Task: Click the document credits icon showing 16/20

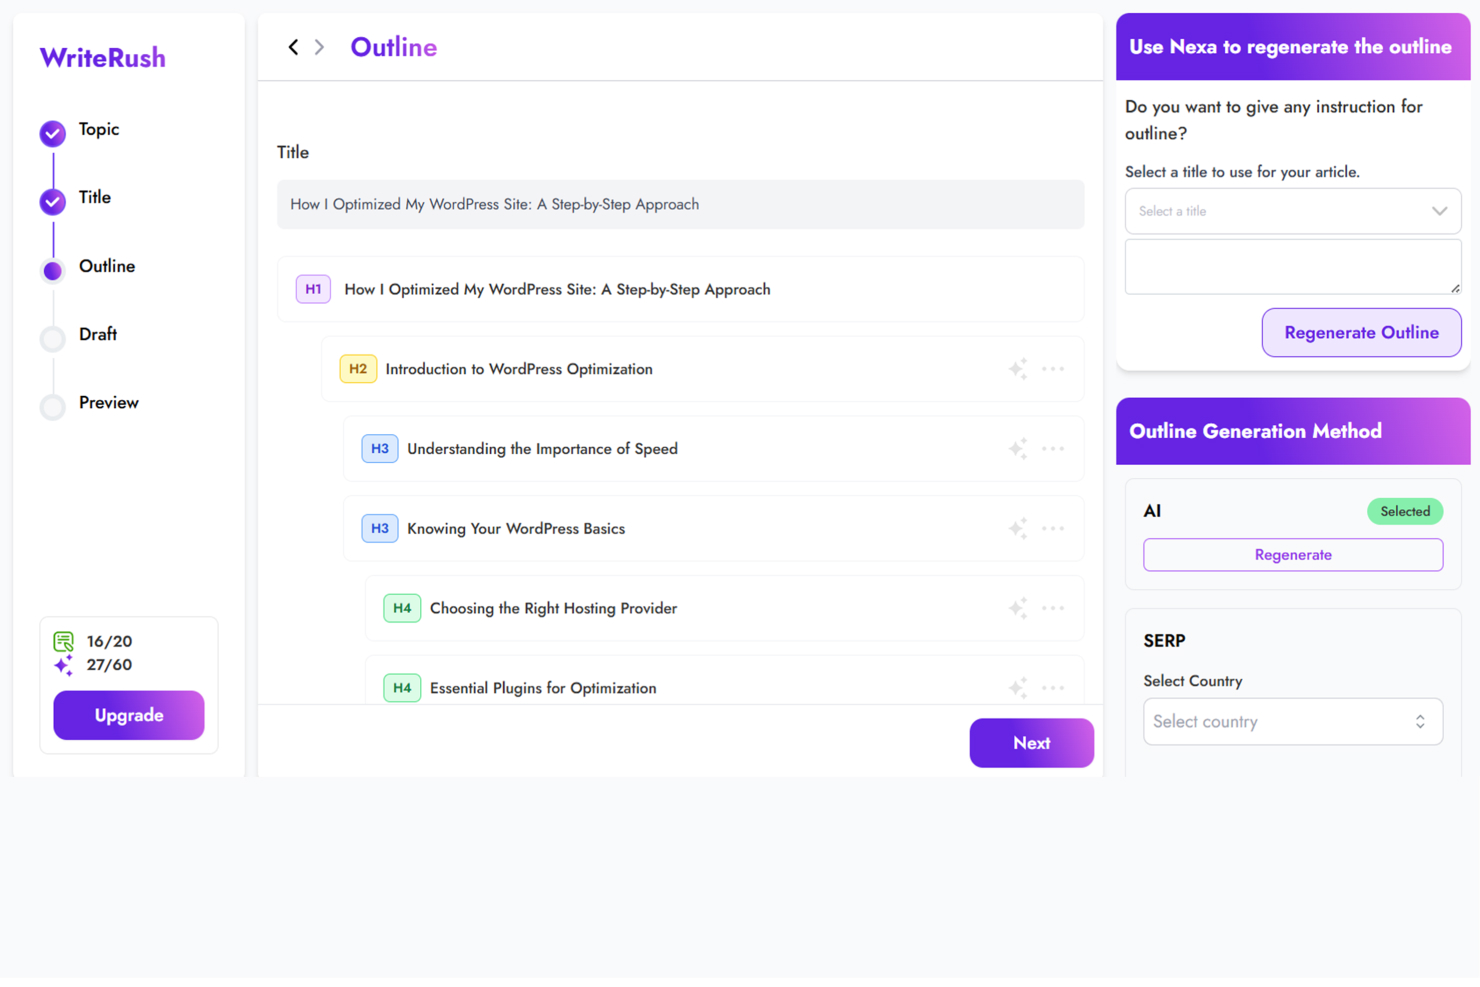Action: [x=63, y=641]
